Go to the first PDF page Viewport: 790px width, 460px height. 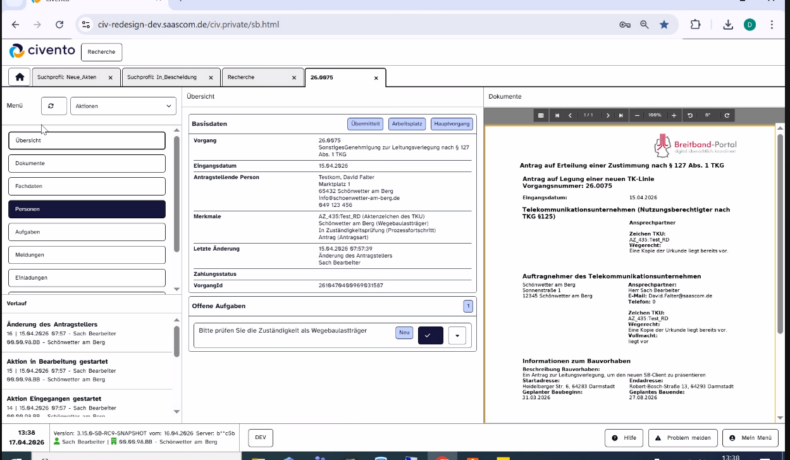point(557,115)
